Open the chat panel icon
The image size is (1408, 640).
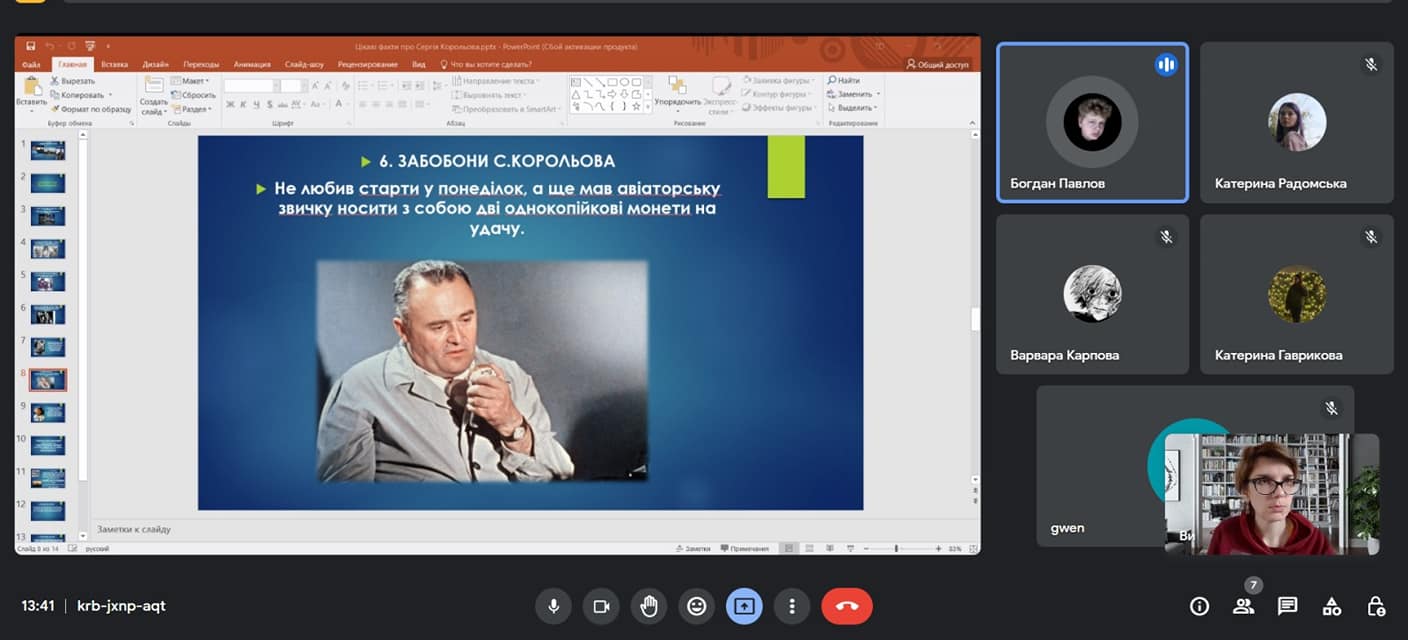point(1288,606)
